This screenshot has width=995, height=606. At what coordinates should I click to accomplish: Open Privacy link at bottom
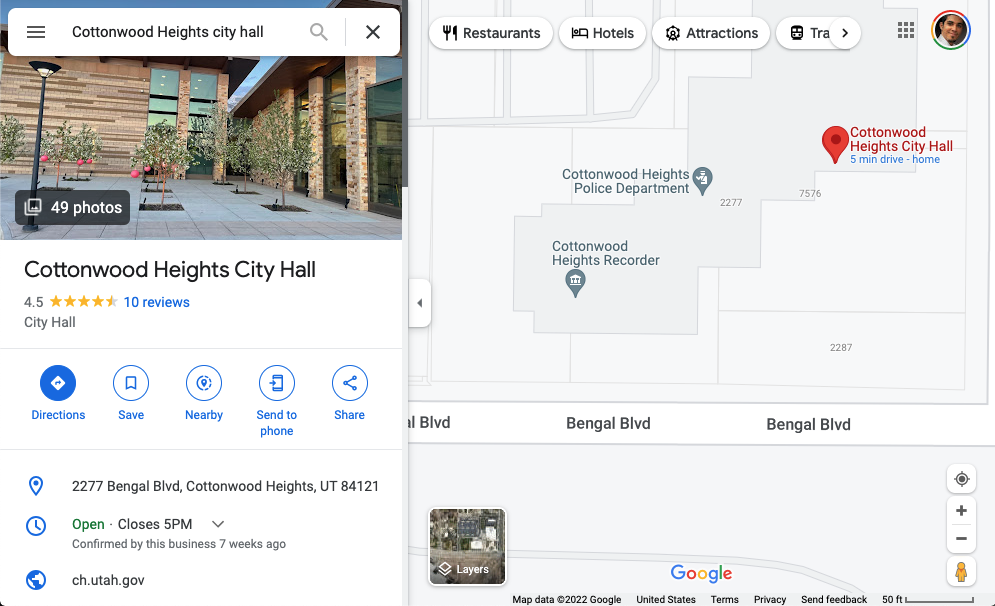coord(770,599)
